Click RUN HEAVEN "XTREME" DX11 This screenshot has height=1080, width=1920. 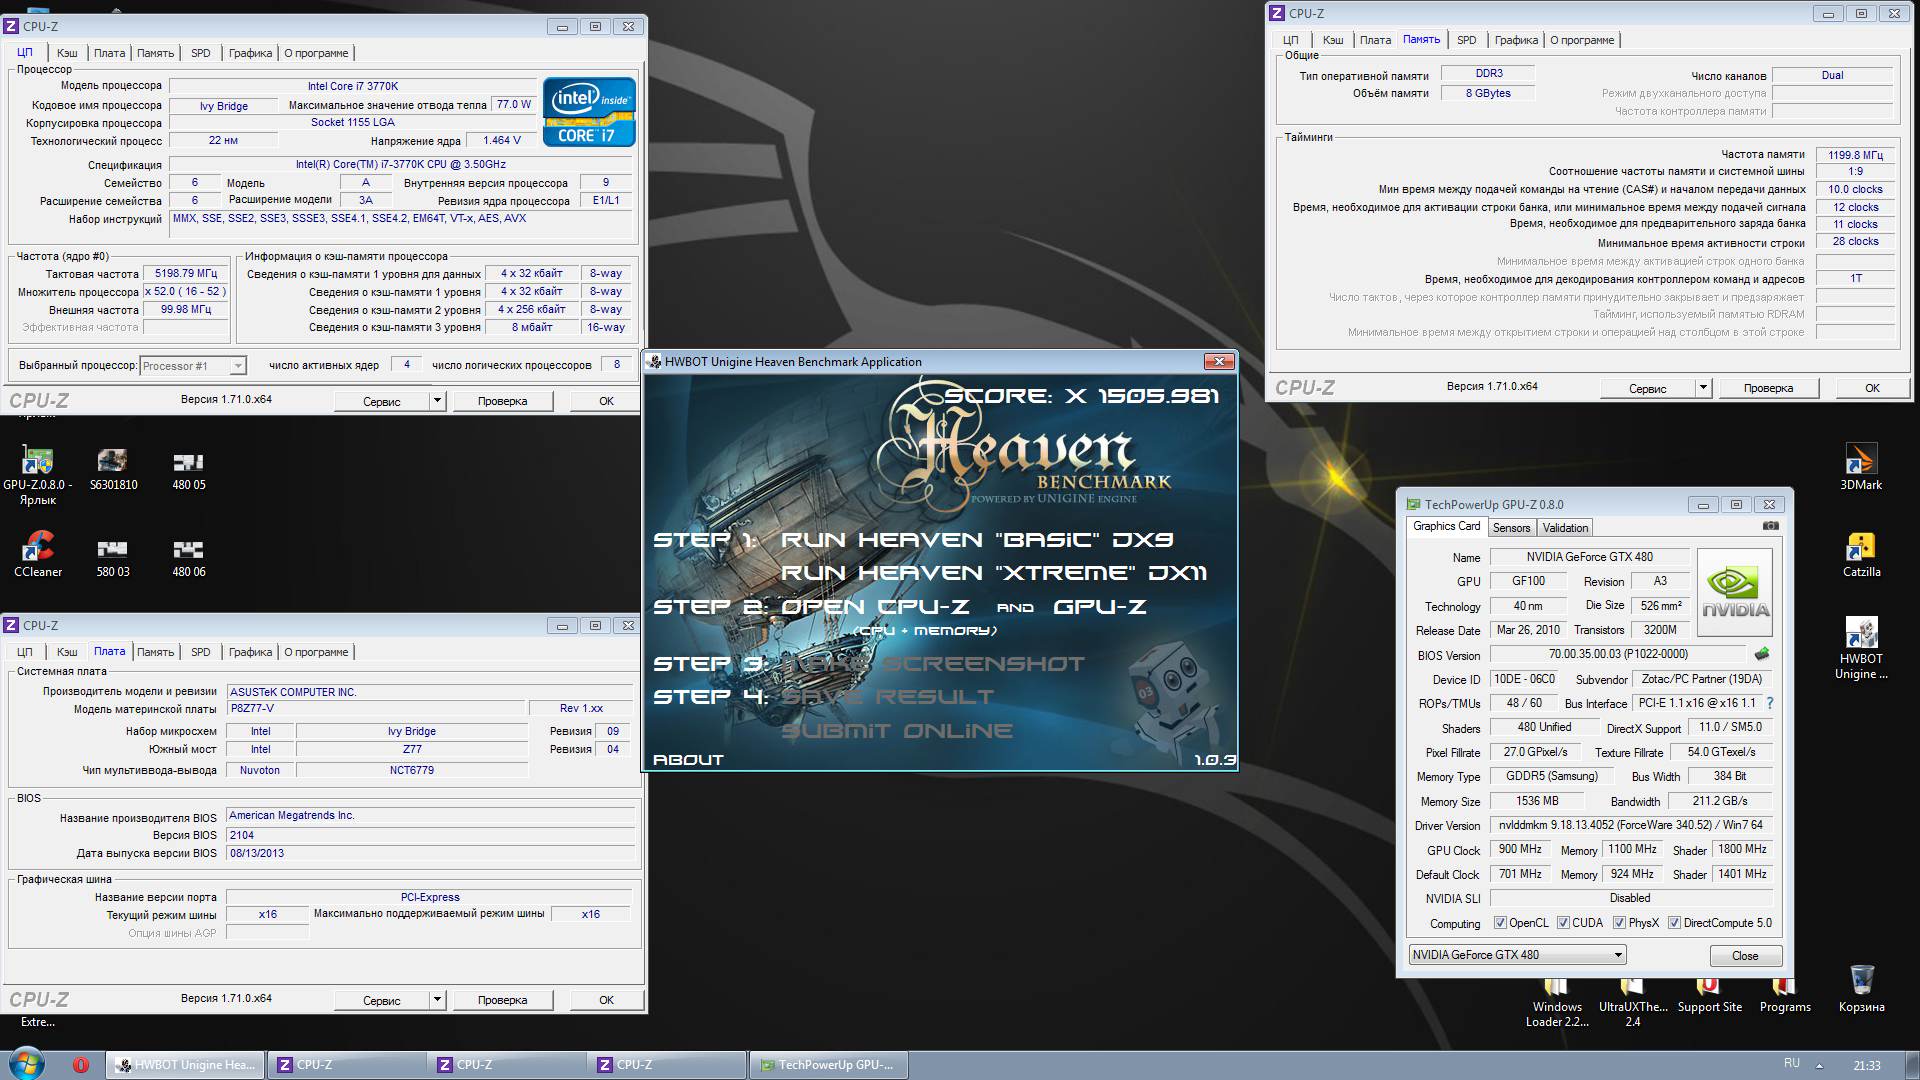tap(994, 573)
